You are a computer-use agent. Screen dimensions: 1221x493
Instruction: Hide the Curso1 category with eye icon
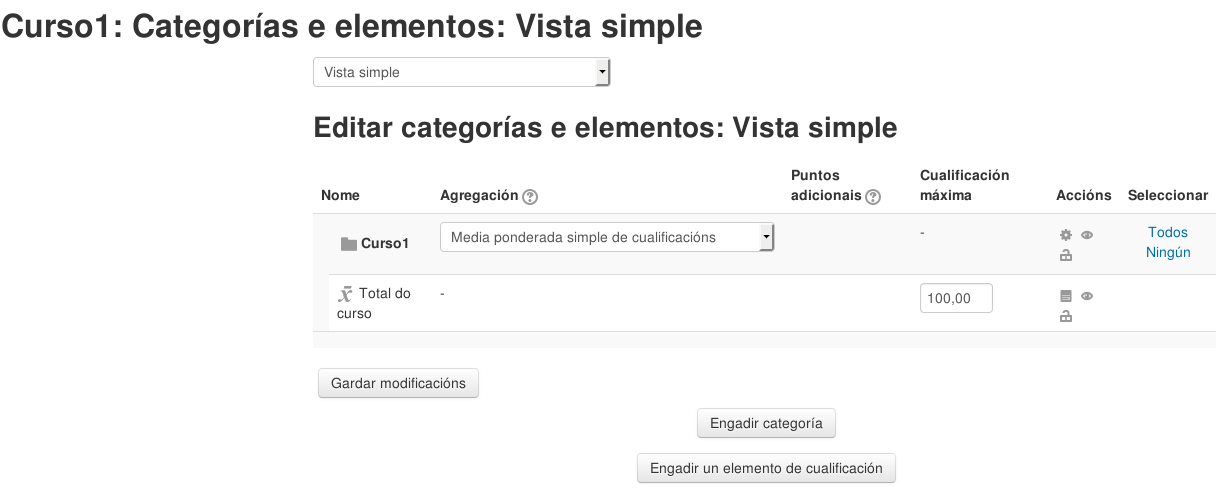[1087, 235]
